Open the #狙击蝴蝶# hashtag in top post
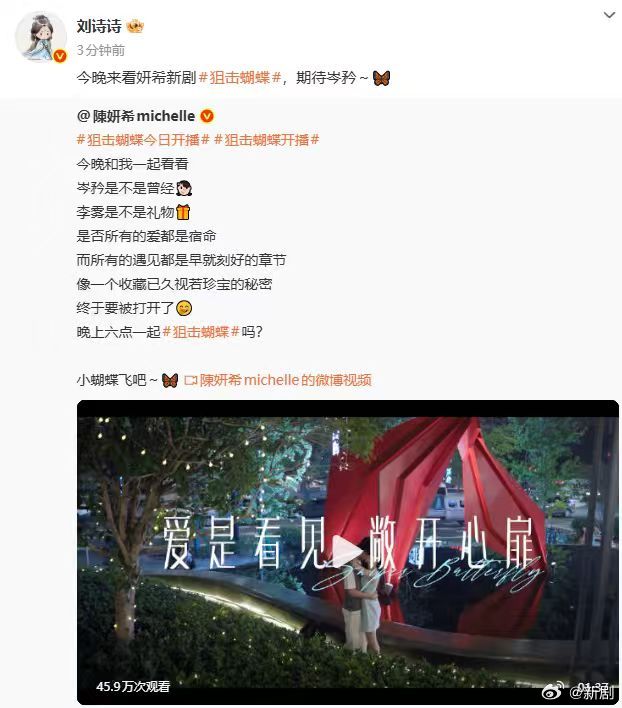This screenshot has height=708, width=622. pyautogui.click(x=240, y=78)
